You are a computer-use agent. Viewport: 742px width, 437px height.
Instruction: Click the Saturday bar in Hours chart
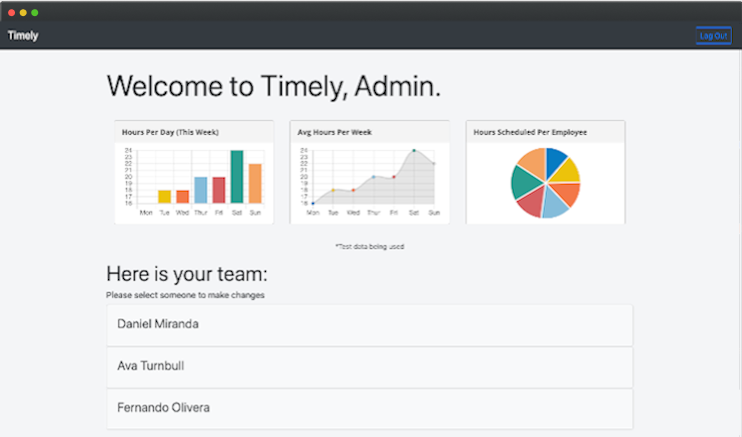pos(237,177)
